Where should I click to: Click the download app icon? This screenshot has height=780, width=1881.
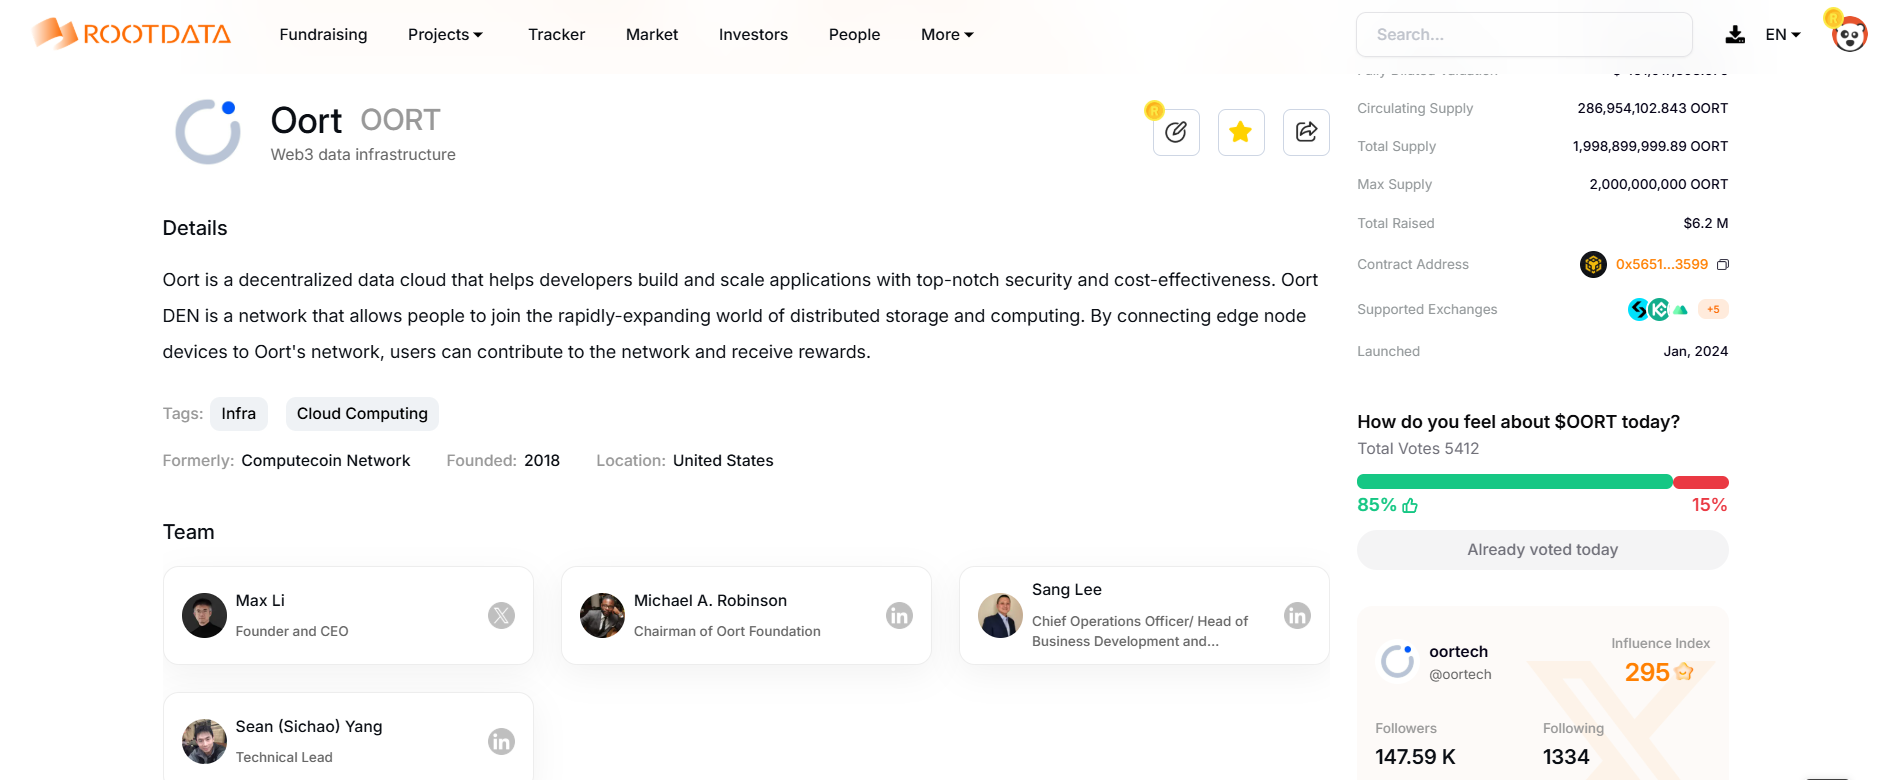coord(1735,35)
